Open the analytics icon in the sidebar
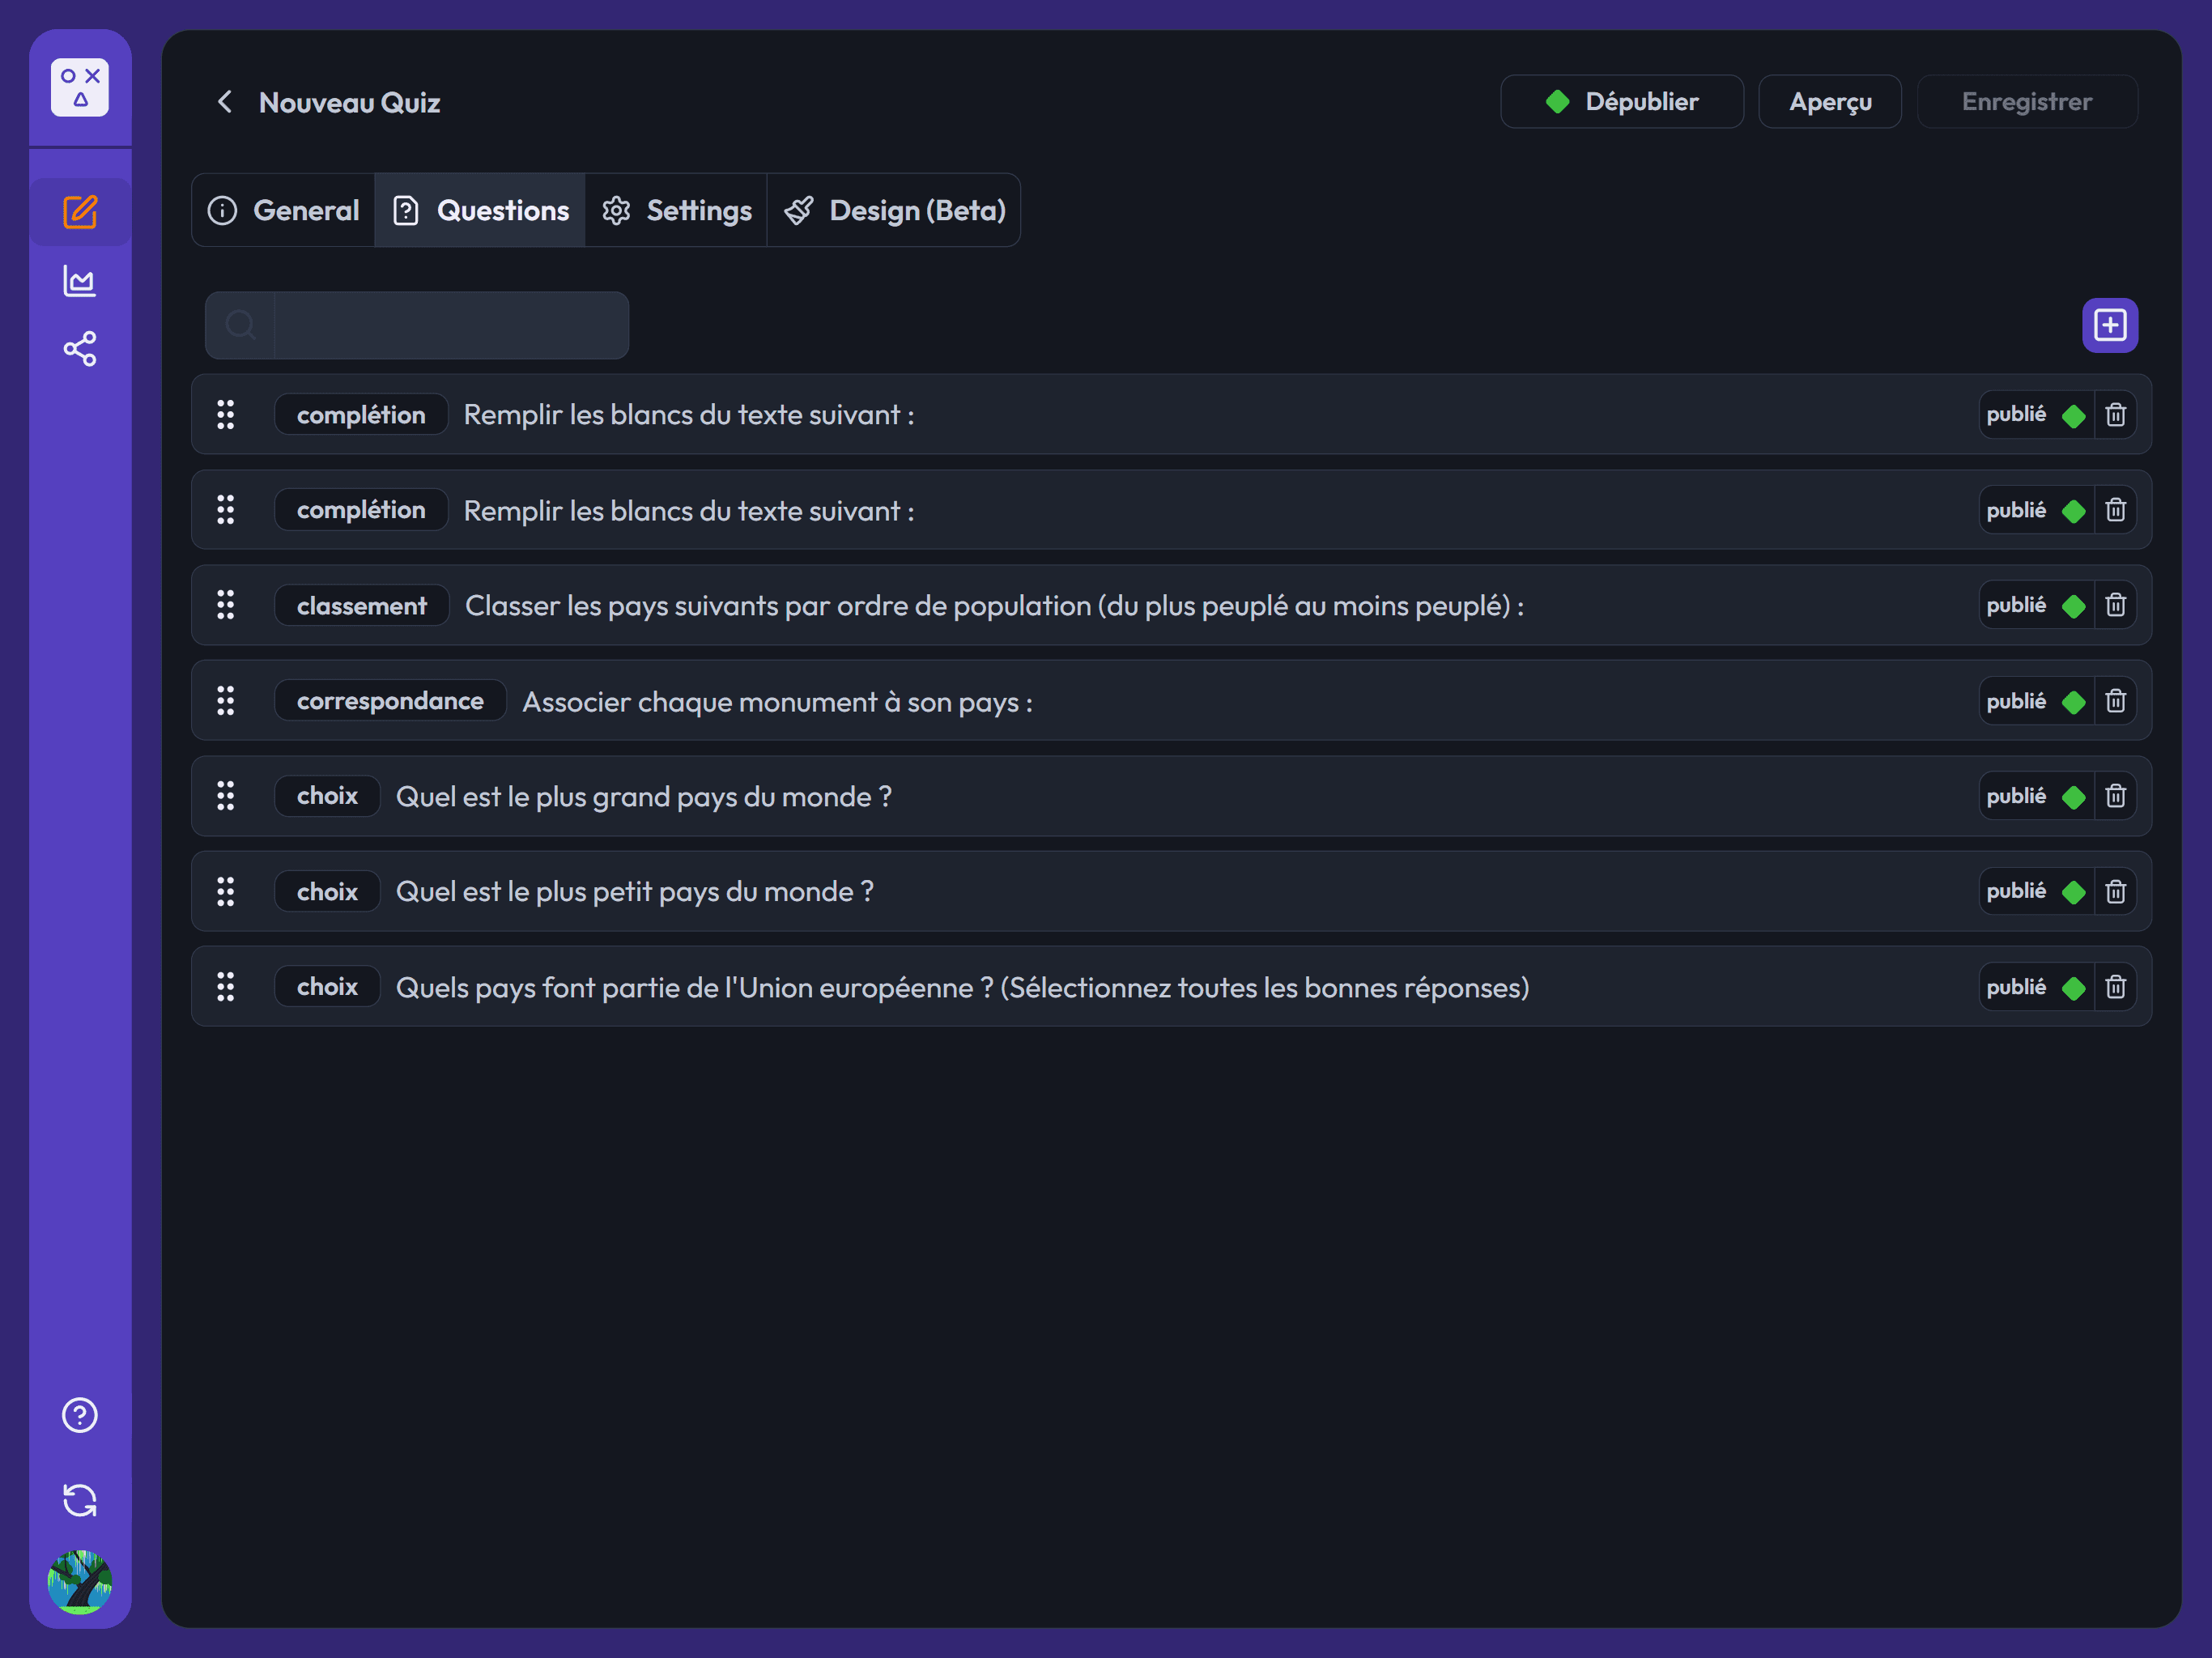This screenshot has width=2212, height=1658. tap(80, 281)
